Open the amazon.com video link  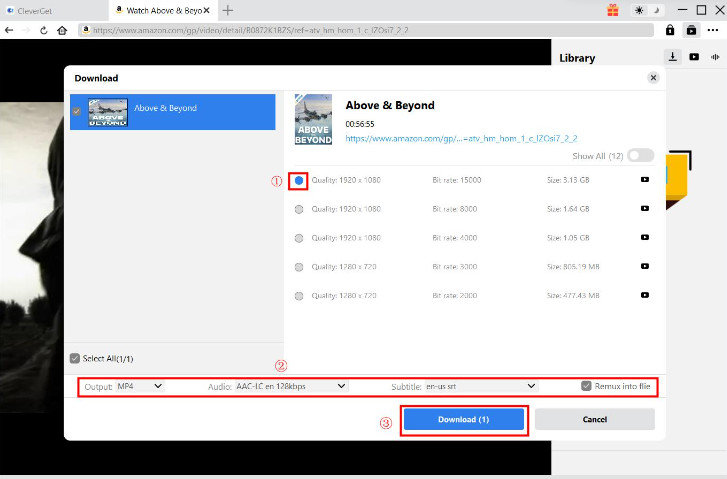(x=461, y=138)
